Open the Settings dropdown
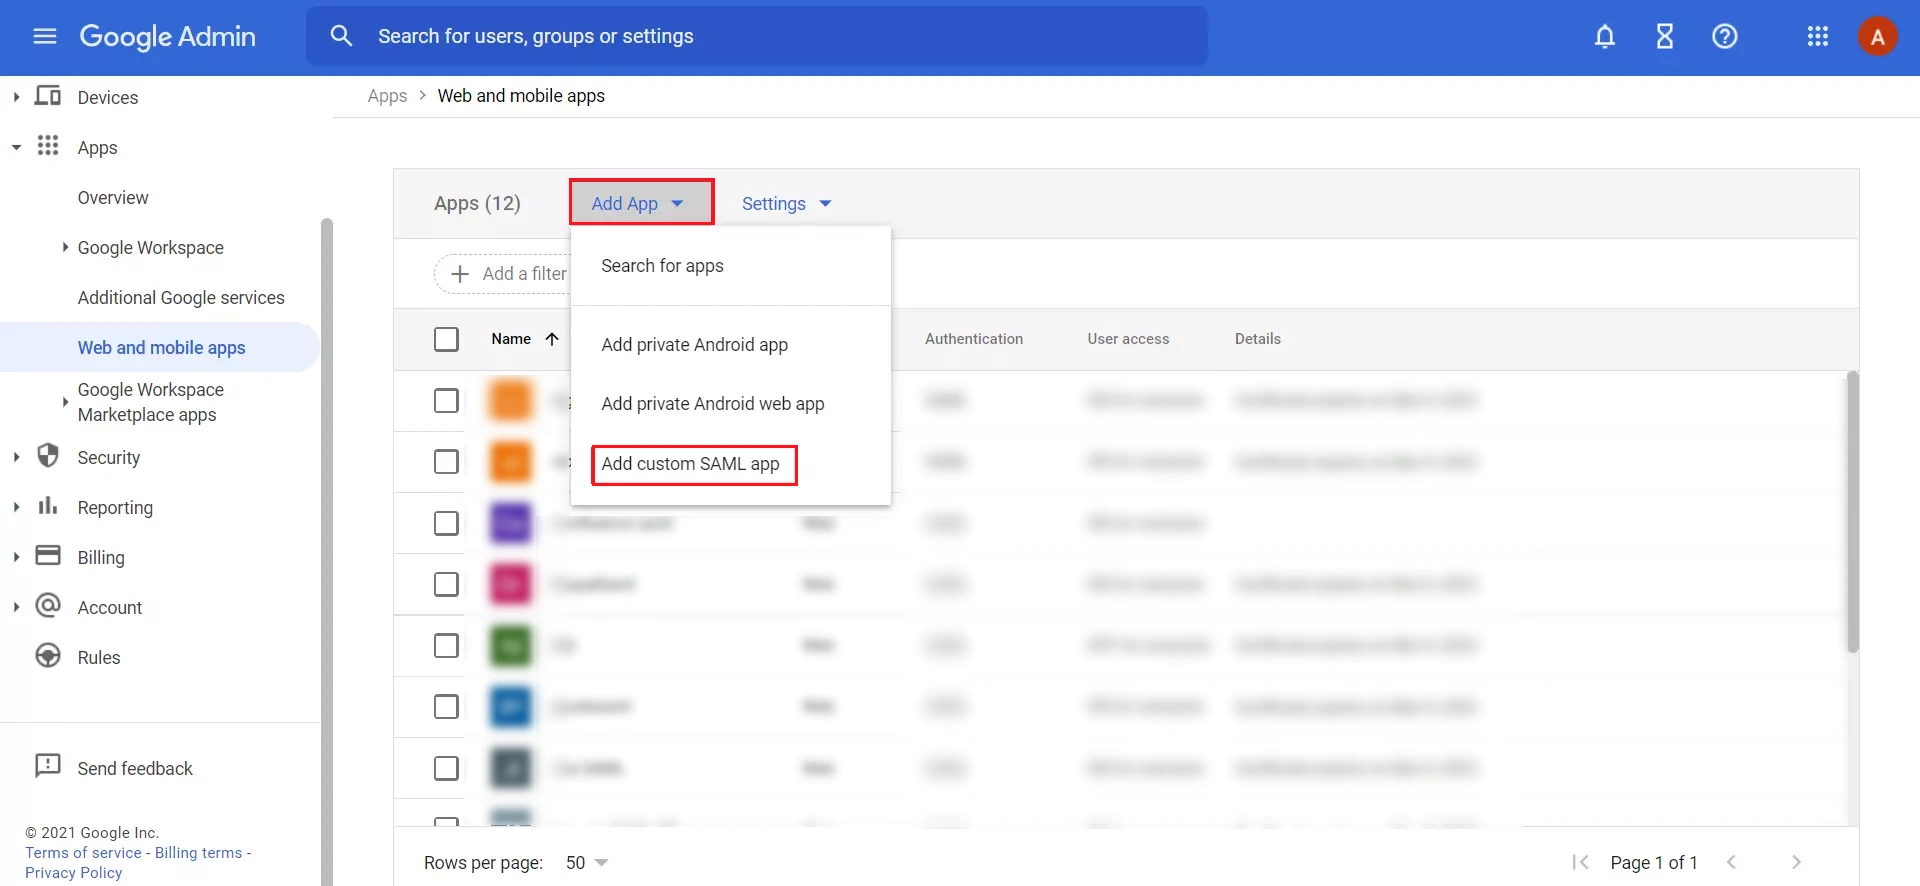The height and width of the screenshot is (886, 1920). [x=787, y=204]
